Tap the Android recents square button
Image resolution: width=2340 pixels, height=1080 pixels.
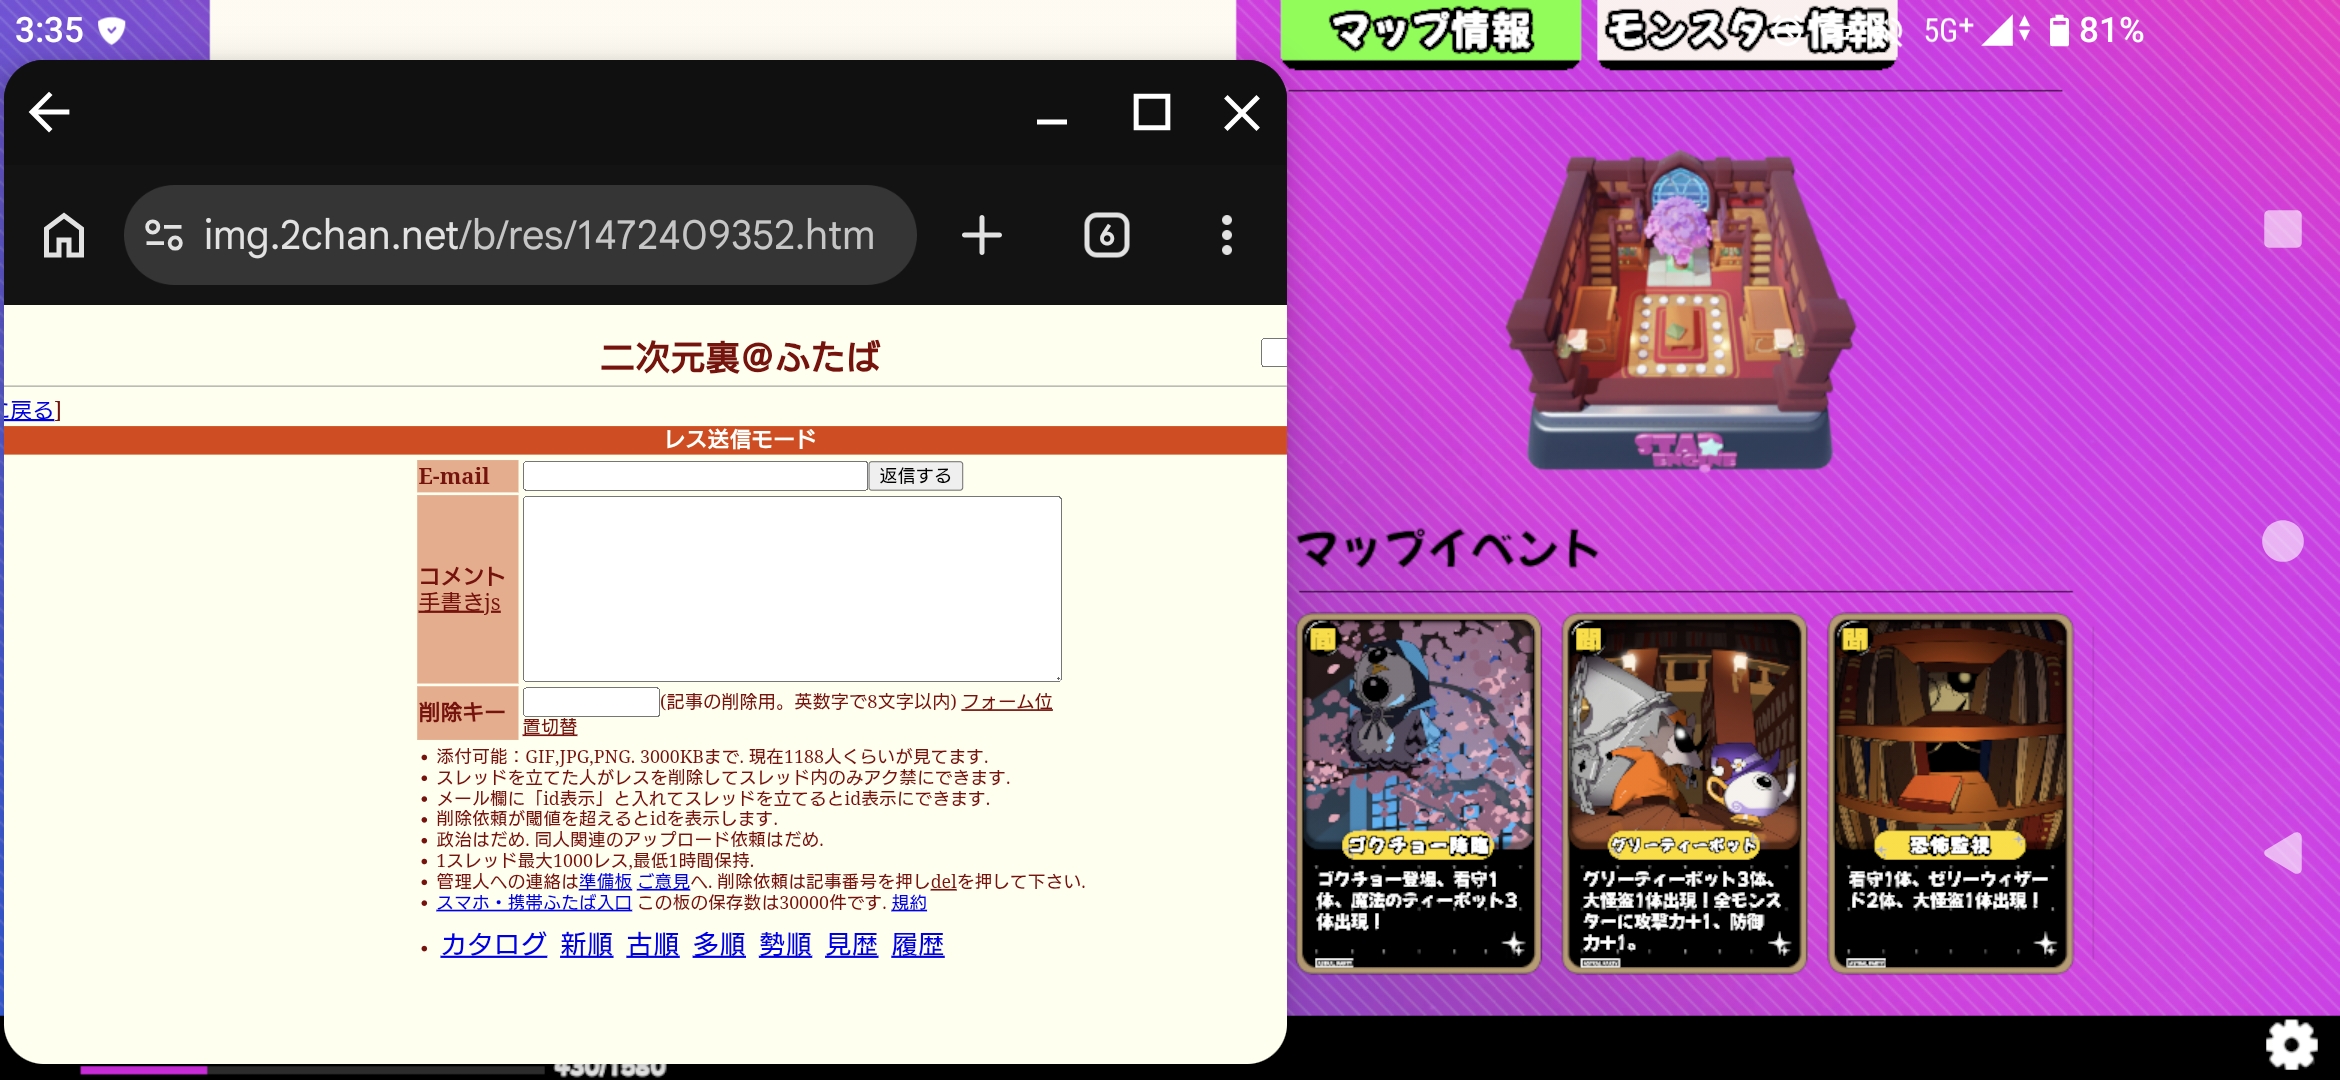pyautogui.click(x=2283, y=229)
